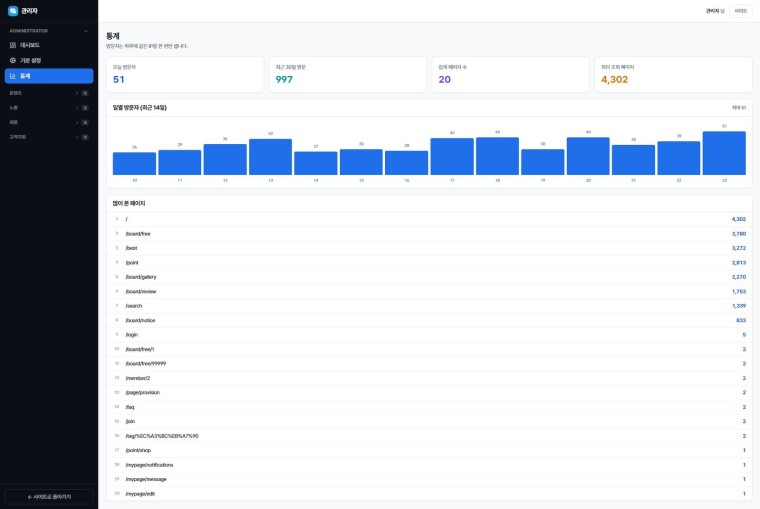
Task: Collapse the ADMINISTRATOR section chevron
Action: tap(86, 31)
